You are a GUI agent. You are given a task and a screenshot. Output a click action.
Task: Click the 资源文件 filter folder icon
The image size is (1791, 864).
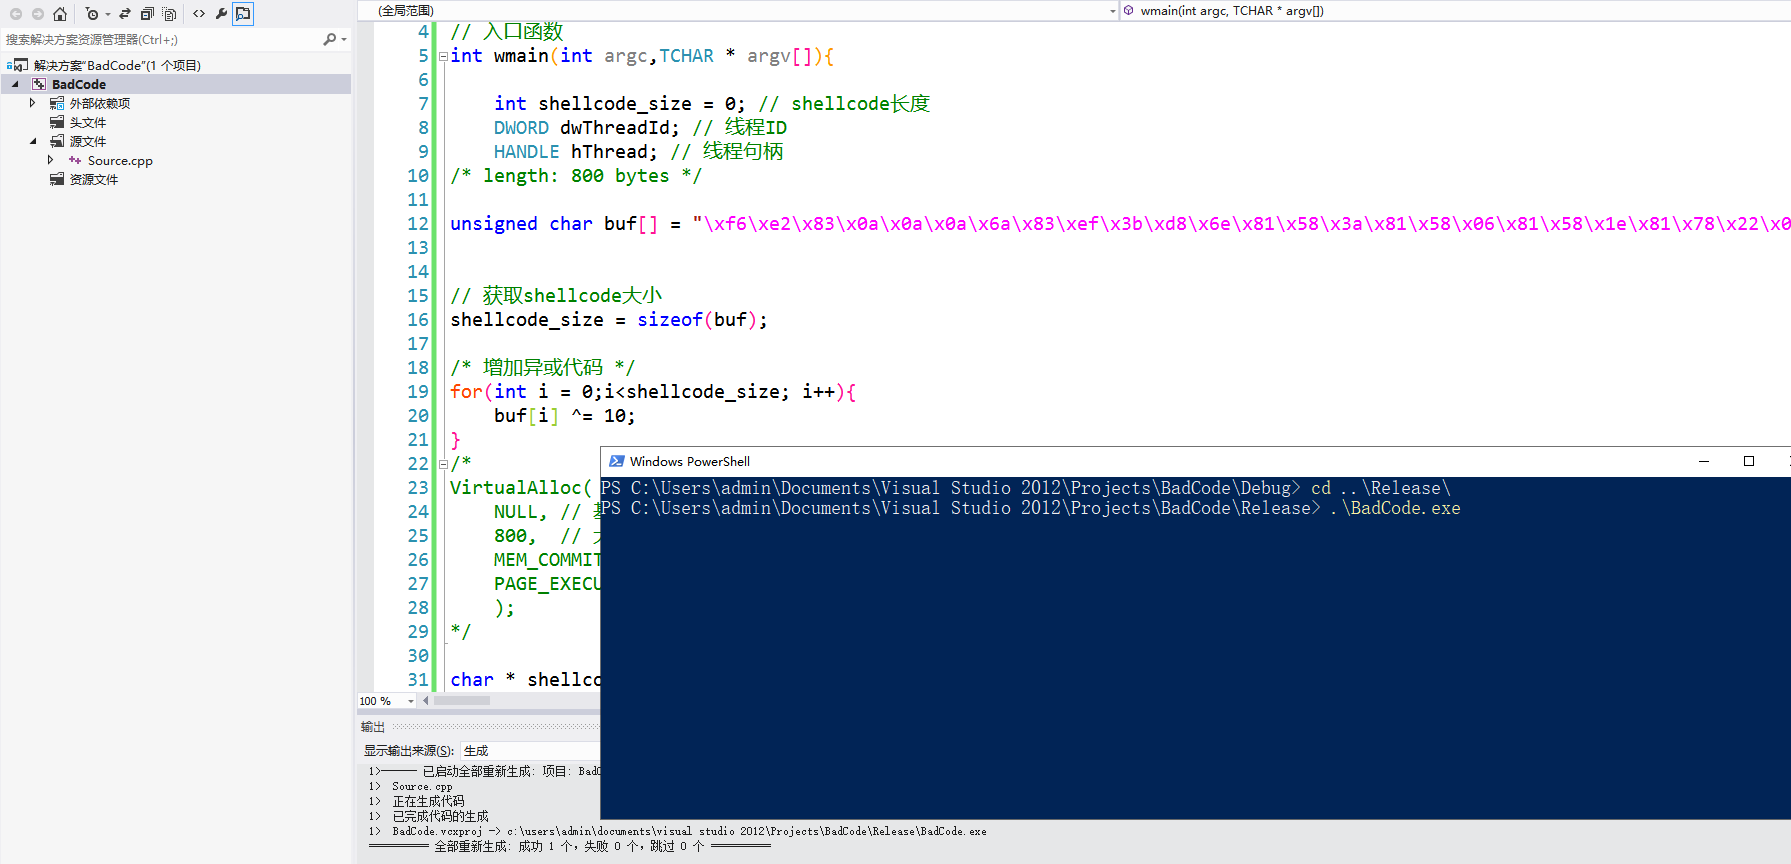coord(57,179)
